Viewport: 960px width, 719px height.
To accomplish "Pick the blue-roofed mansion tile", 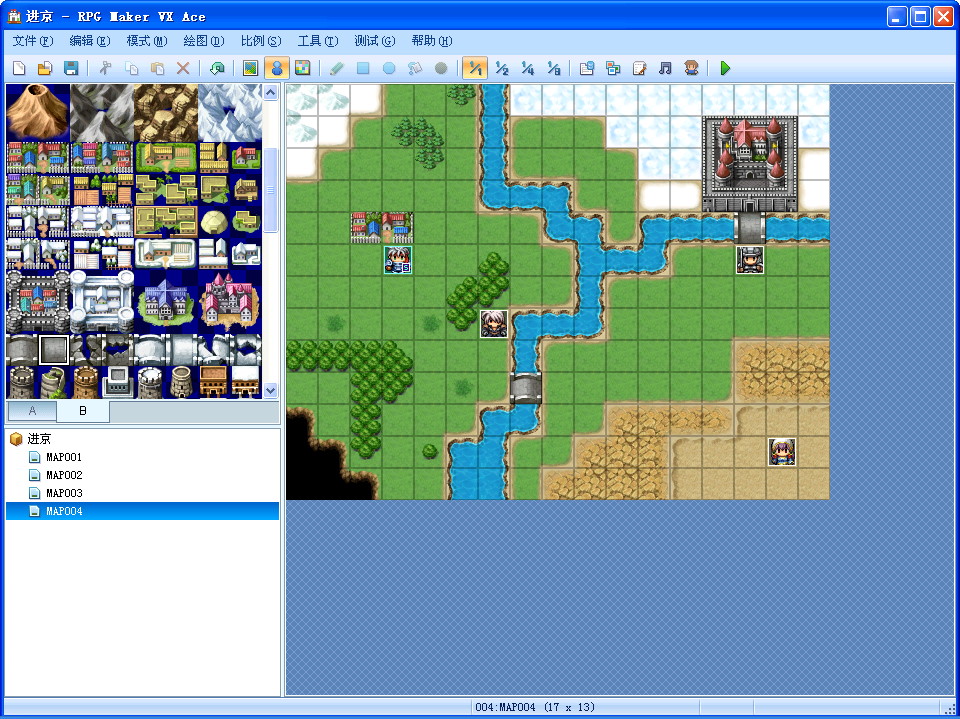I will [166, 301].
